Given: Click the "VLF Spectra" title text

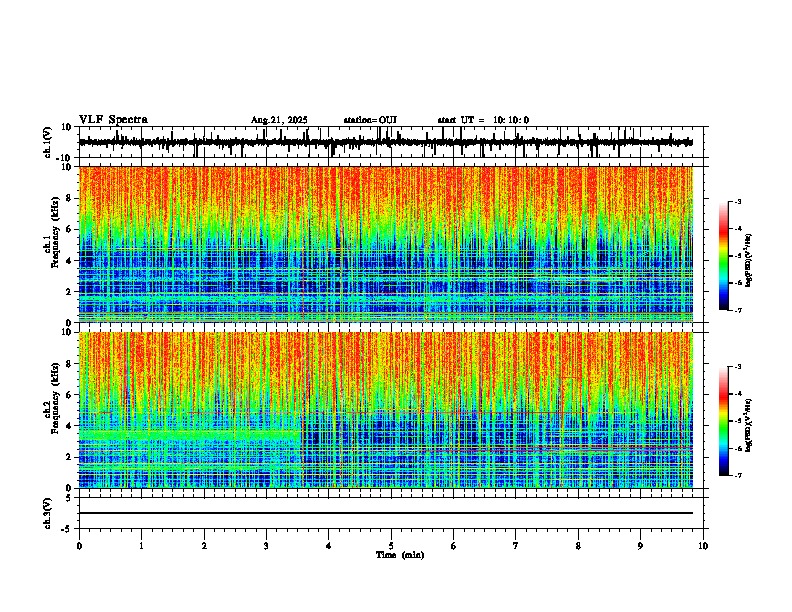Looking at the screenshot, I should tap(113, 120).
